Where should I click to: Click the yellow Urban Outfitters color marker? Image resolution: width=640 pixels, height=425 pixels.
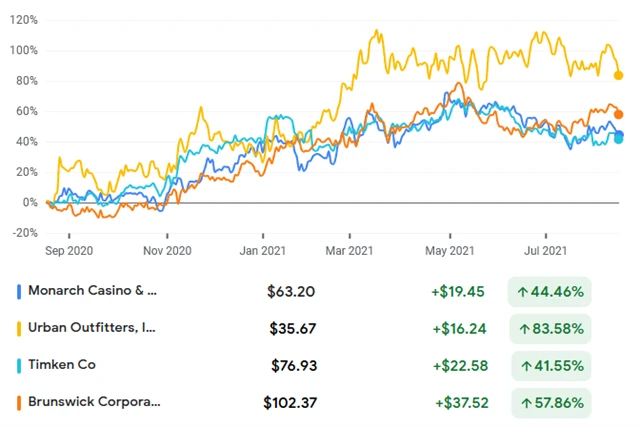tap(20, 328)
